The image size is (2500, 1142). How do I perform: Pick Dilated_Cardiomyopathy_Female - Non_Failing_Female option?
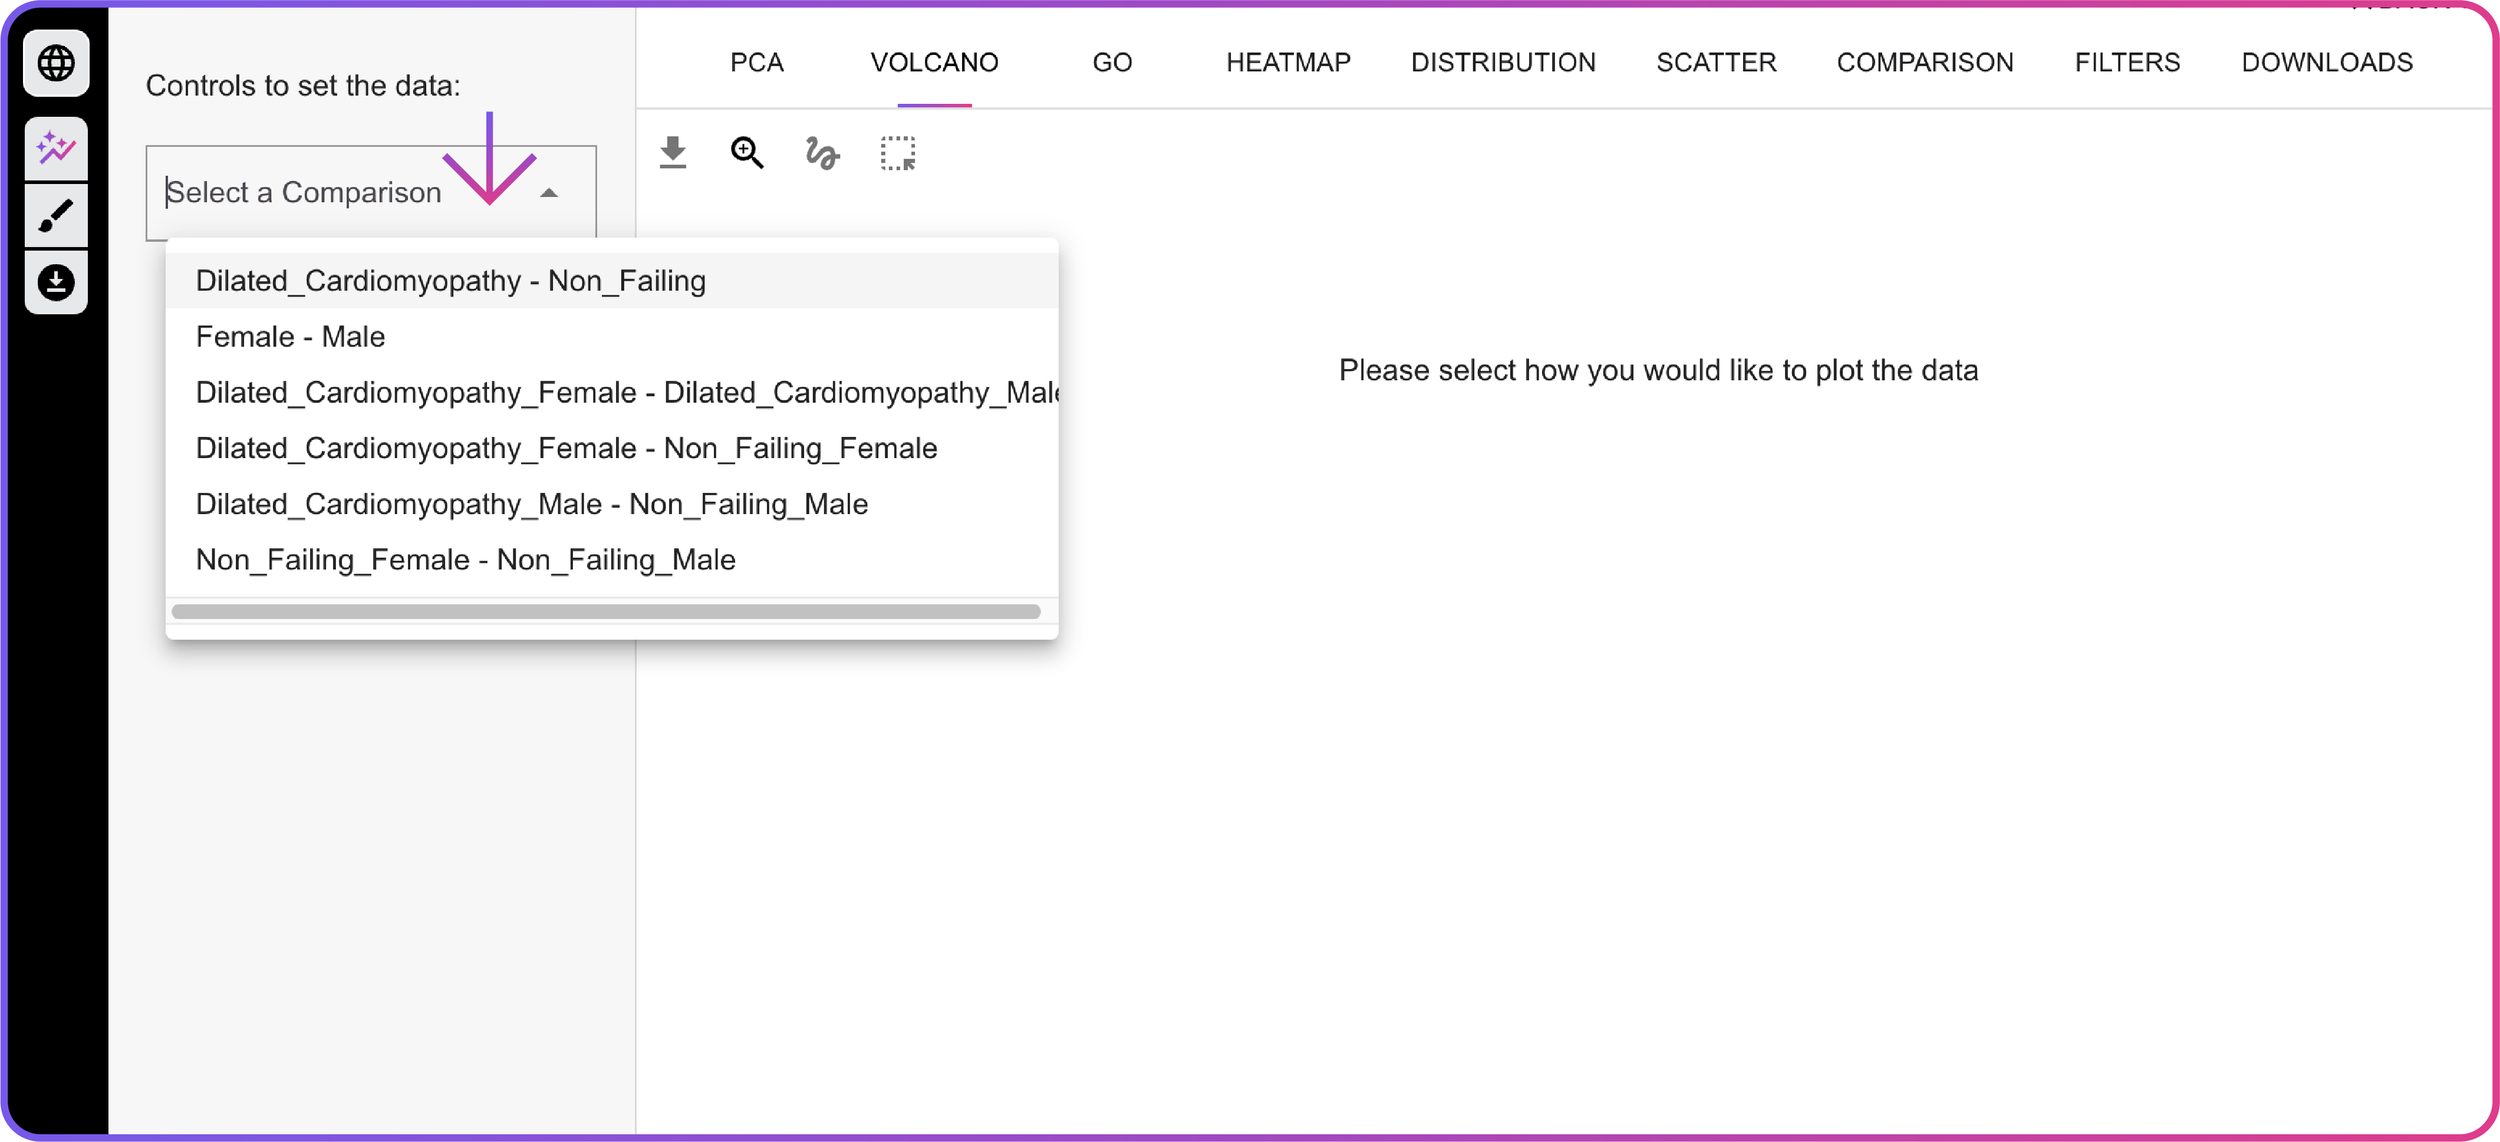pos(566,448)
